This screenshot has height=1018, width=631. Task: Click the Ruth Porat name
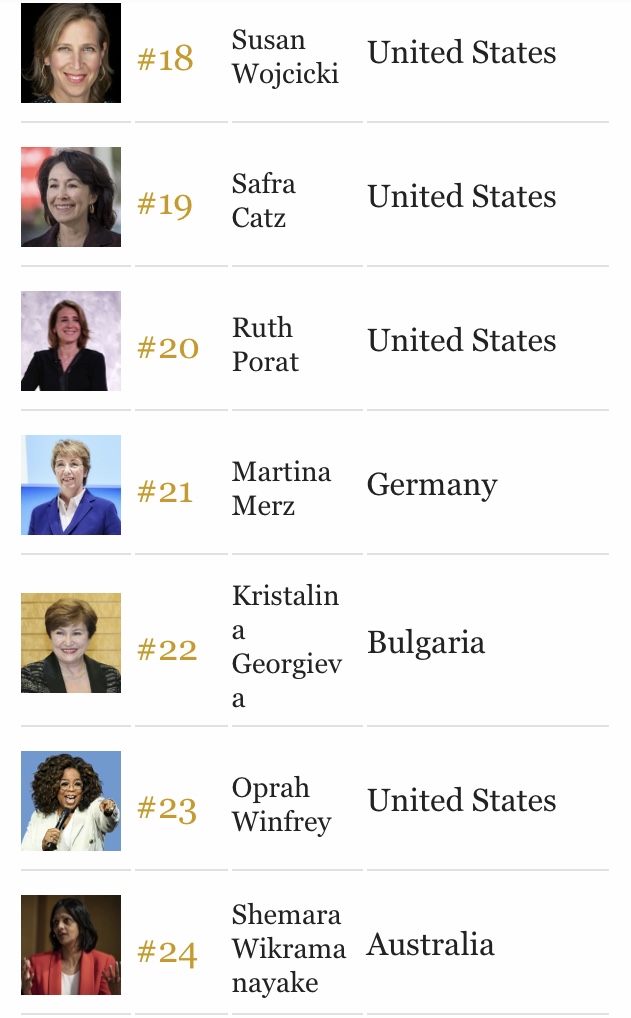tap(266, 345)
